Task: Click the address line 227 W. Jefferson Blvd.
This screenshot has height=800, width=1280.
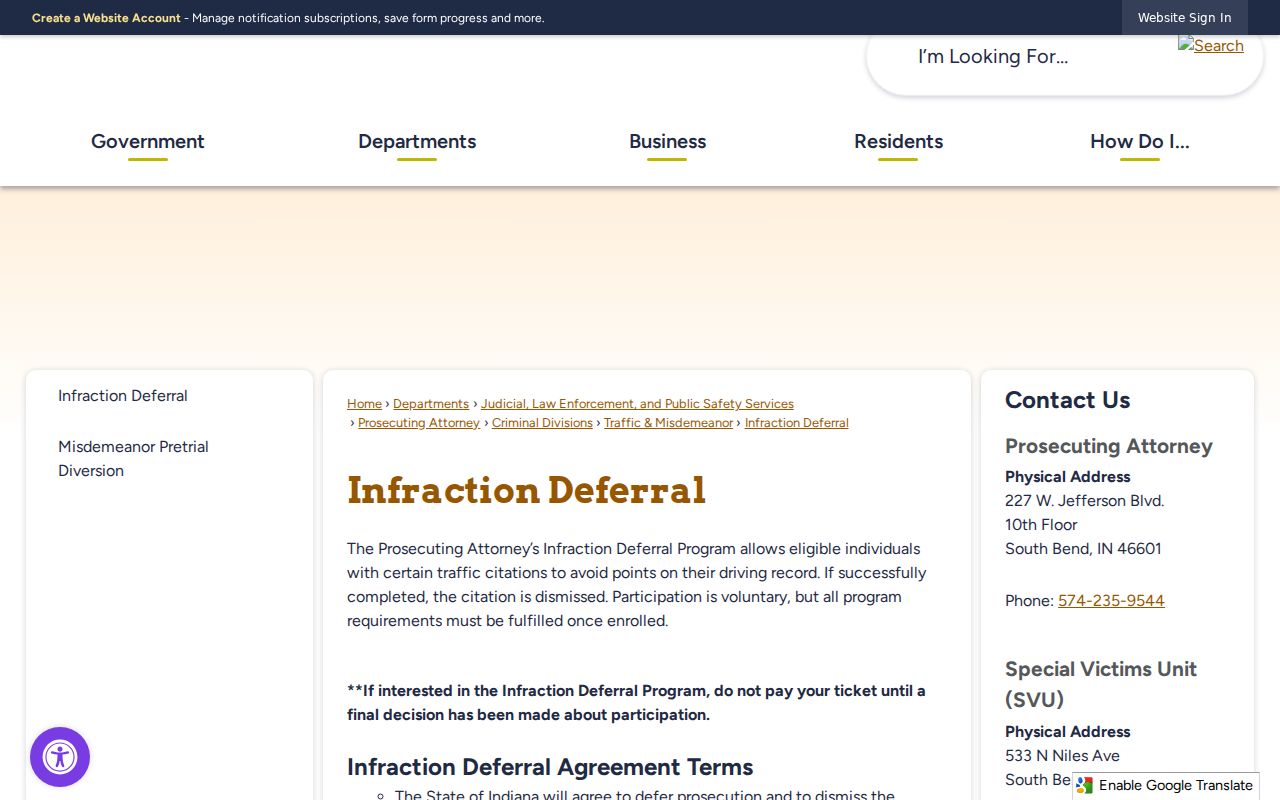Action: point(1085,501)
